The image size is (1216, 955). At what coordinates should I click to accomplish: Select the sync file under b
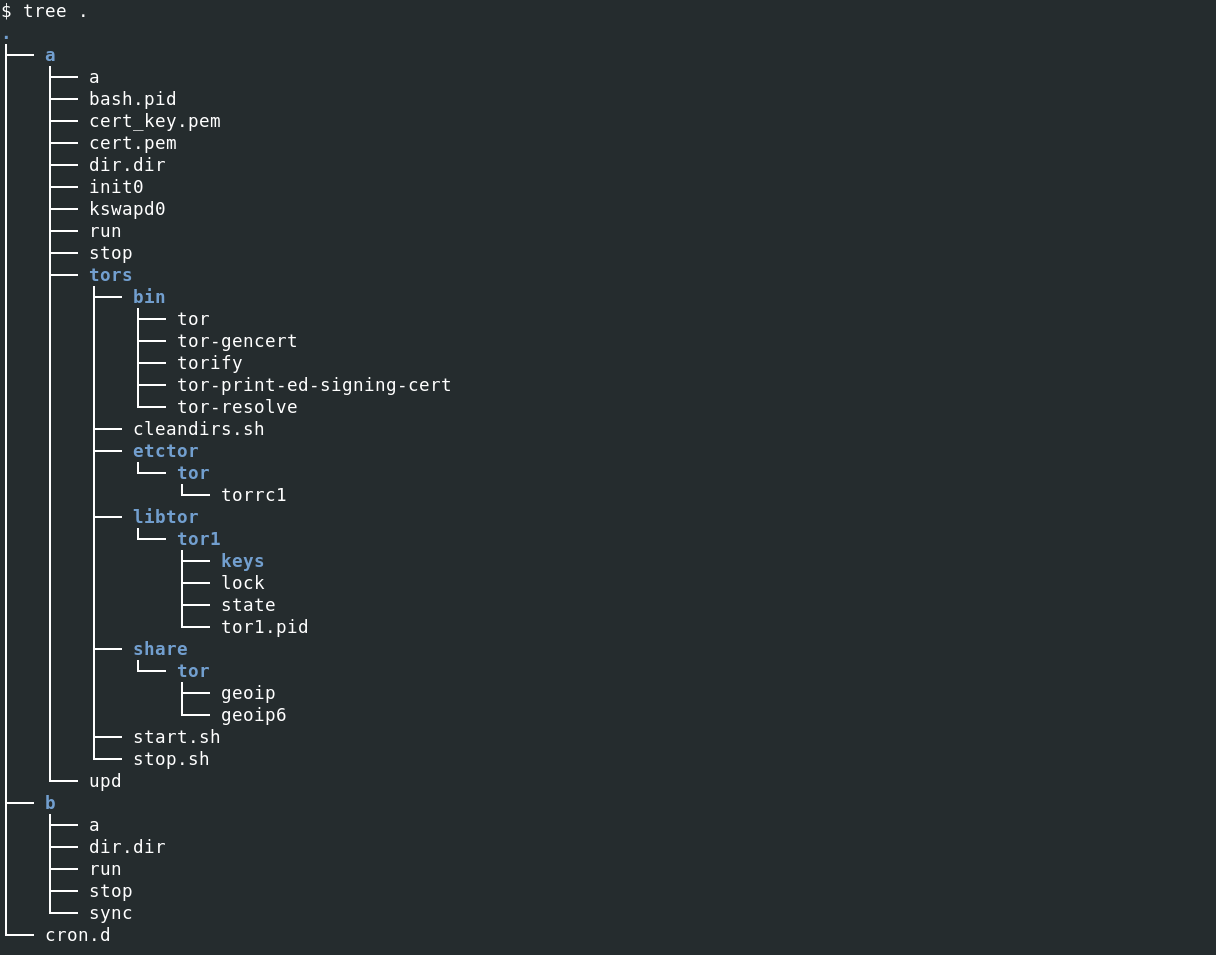[x=110, y=913]
